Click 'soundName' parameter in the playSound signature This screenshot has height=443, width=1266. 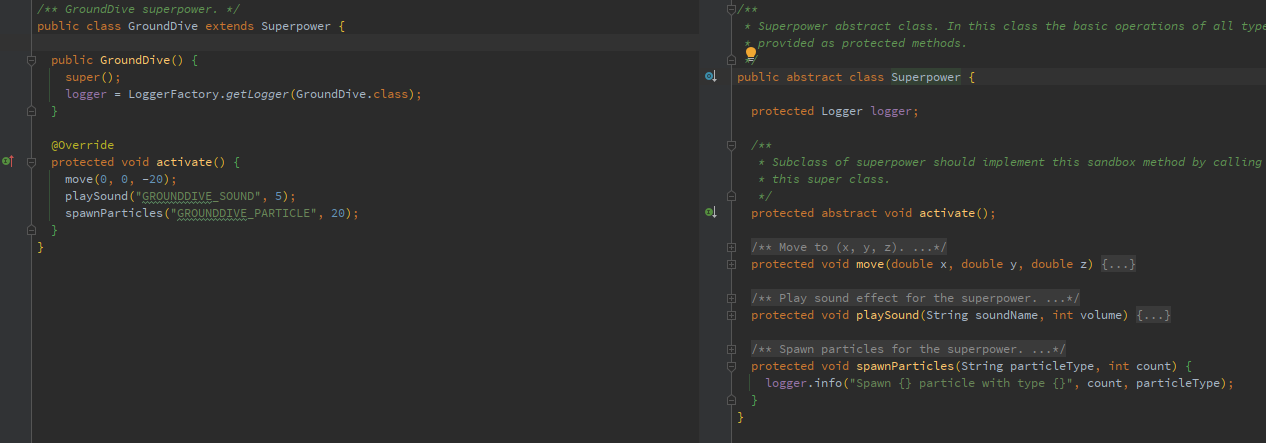pos(1004,315)
